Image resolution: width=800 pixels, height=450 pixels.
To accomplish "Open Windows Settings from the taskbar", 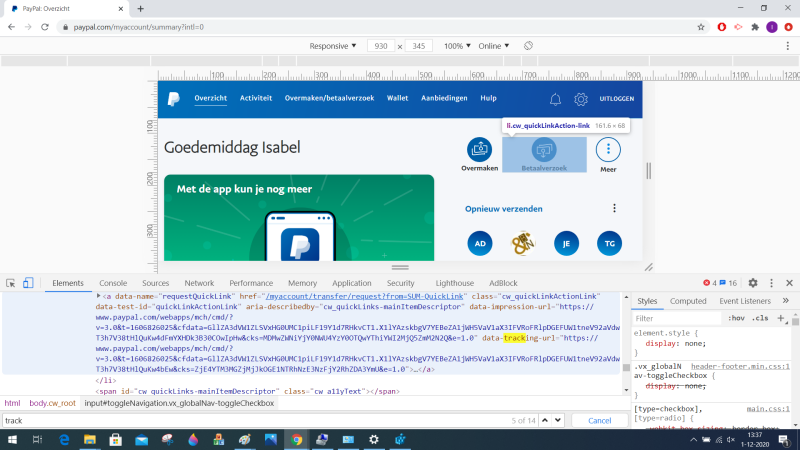I will (373, 439).
